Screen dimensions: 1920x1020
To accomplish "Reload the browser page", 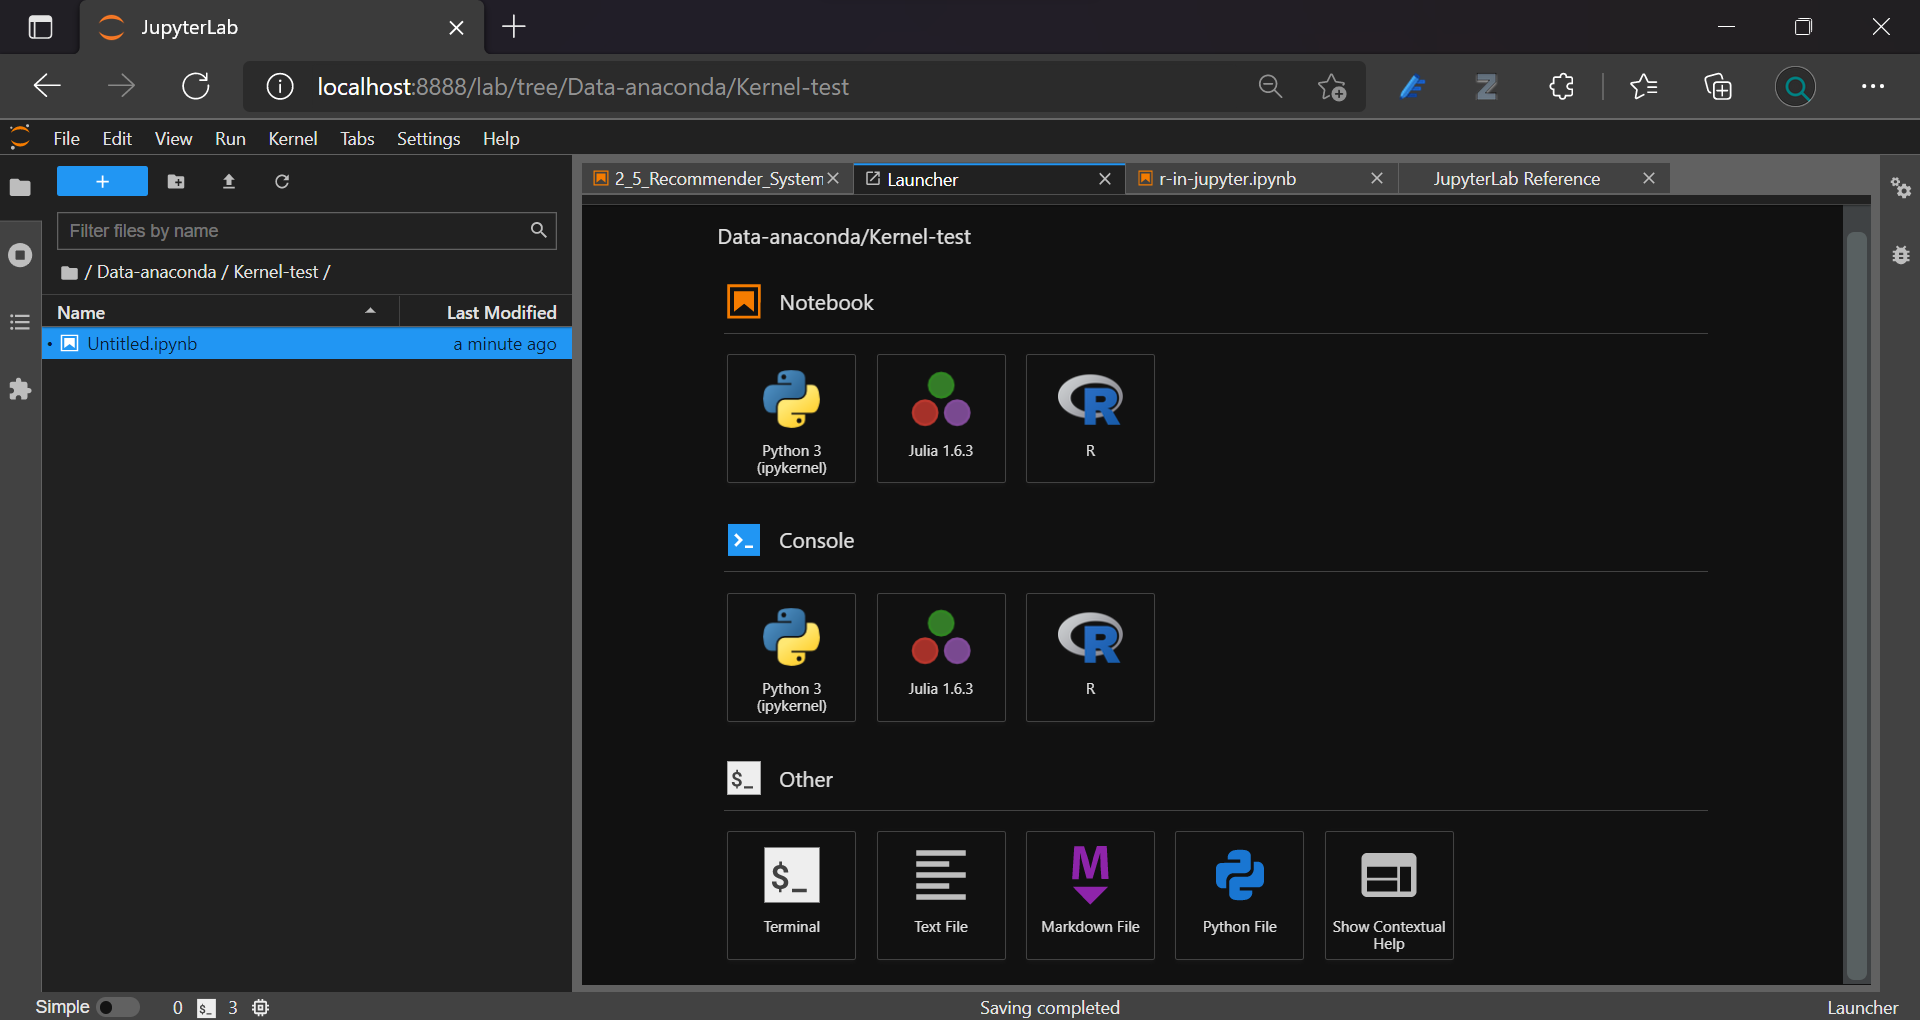I will [x=196, y=86].
